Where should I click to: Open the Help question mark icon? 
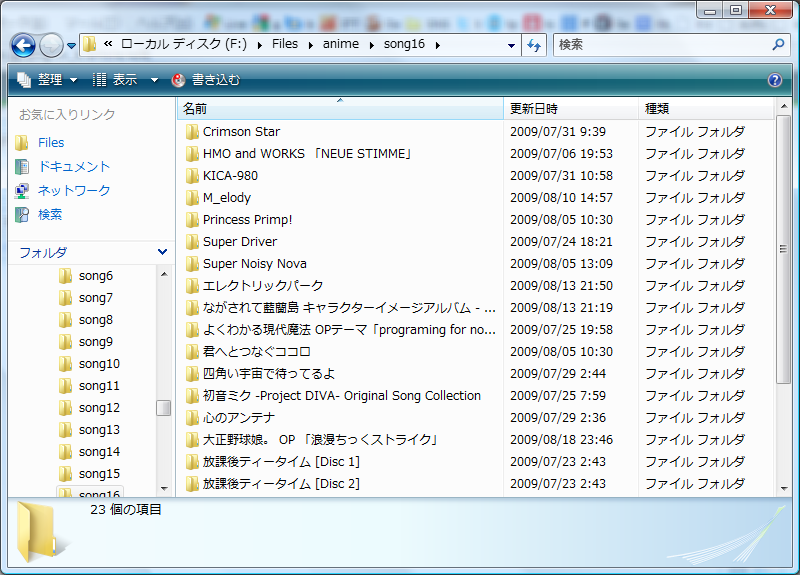click(x=774, y=80)
